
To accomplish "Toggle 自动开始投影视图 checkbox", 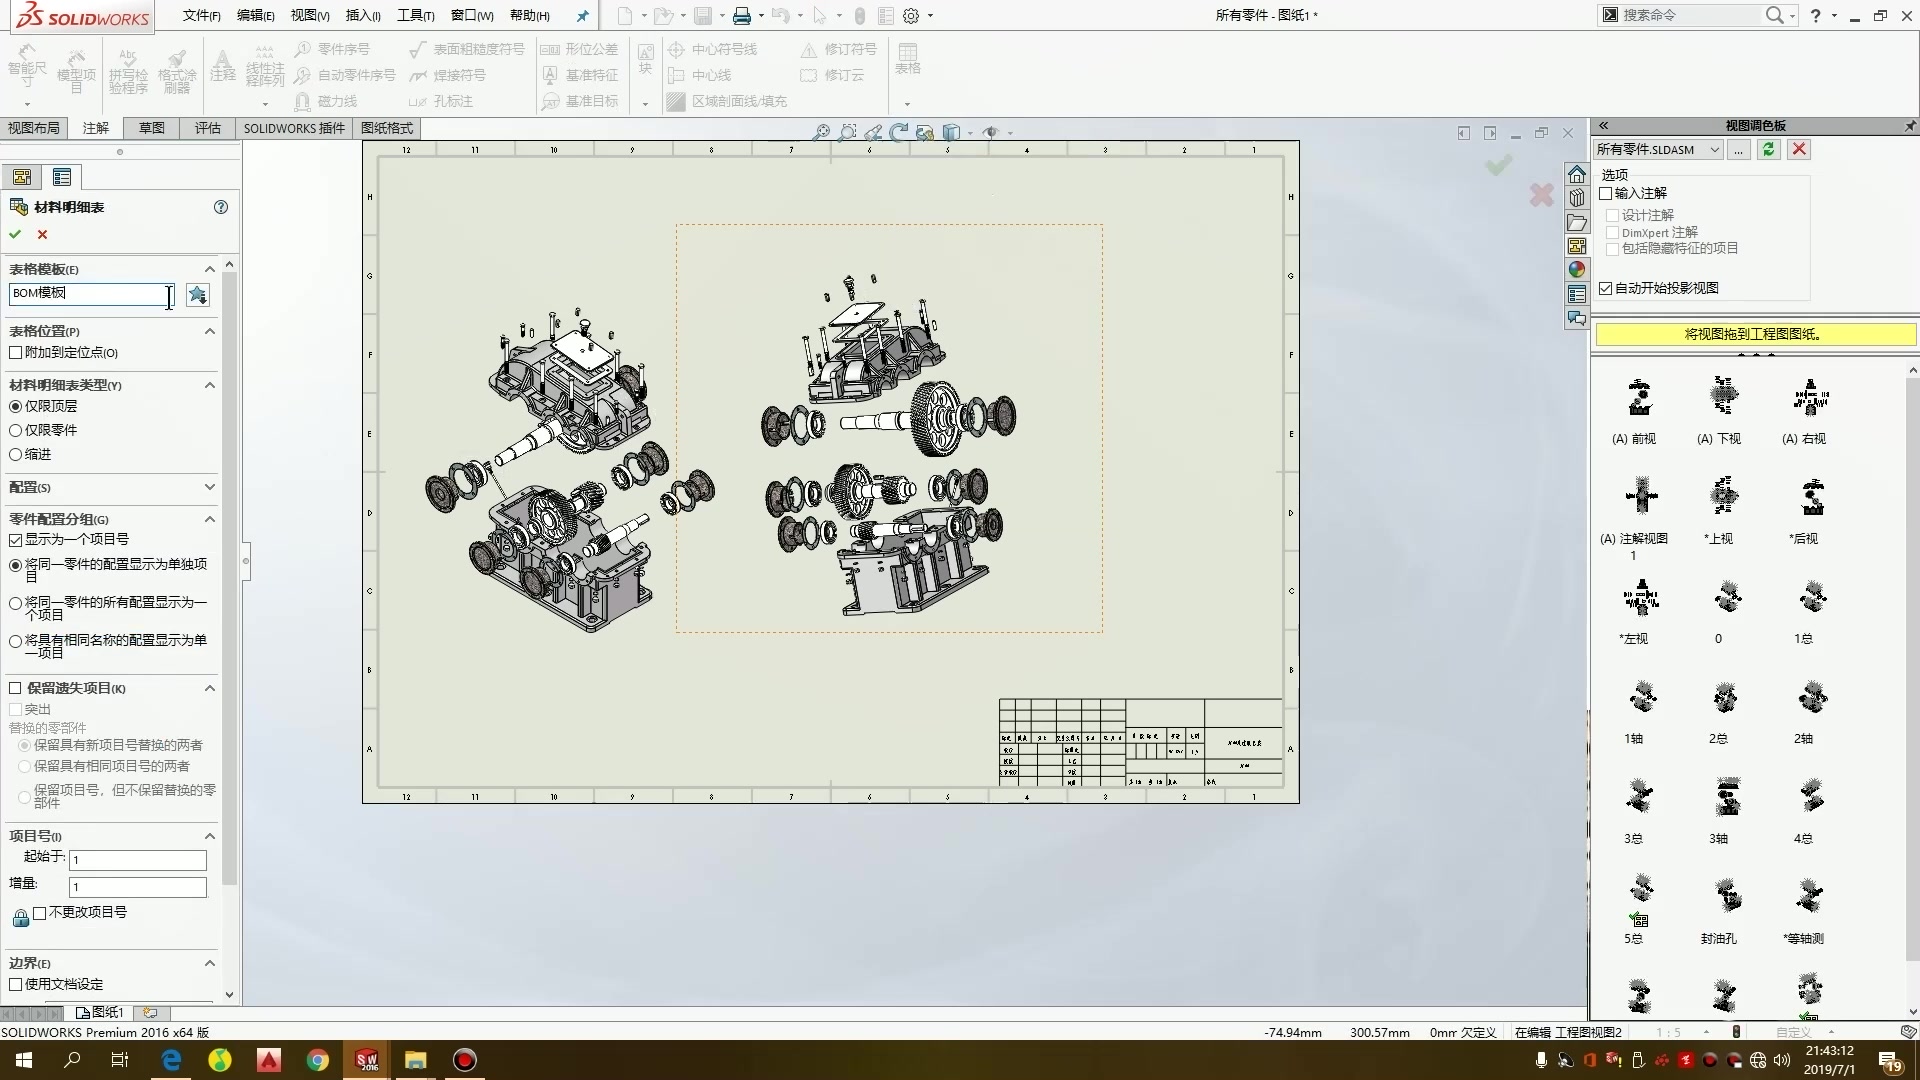I will (1606, 288).
